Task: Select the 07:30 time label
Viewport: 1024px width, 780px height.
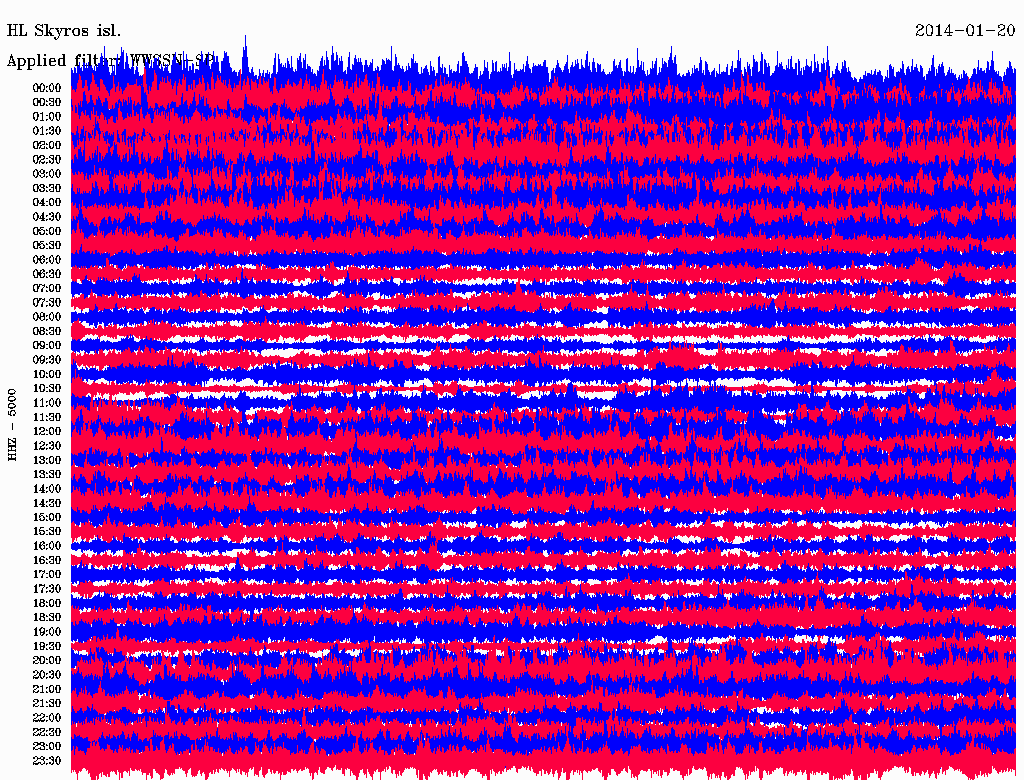Action: (x=47, y=302)
